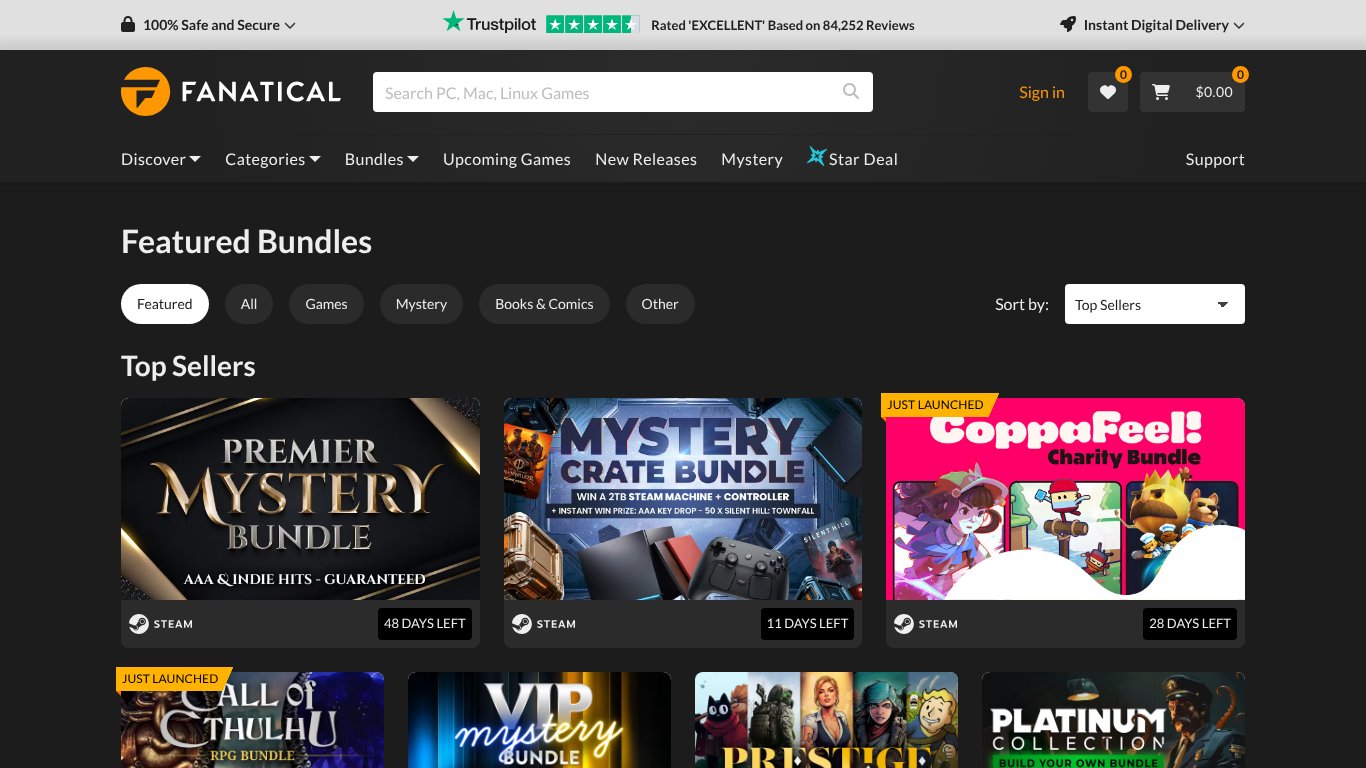Open VIP Mystery Bundle thumbnail
The width and height of the screenshot is (1366, 768).
point(539,720)
